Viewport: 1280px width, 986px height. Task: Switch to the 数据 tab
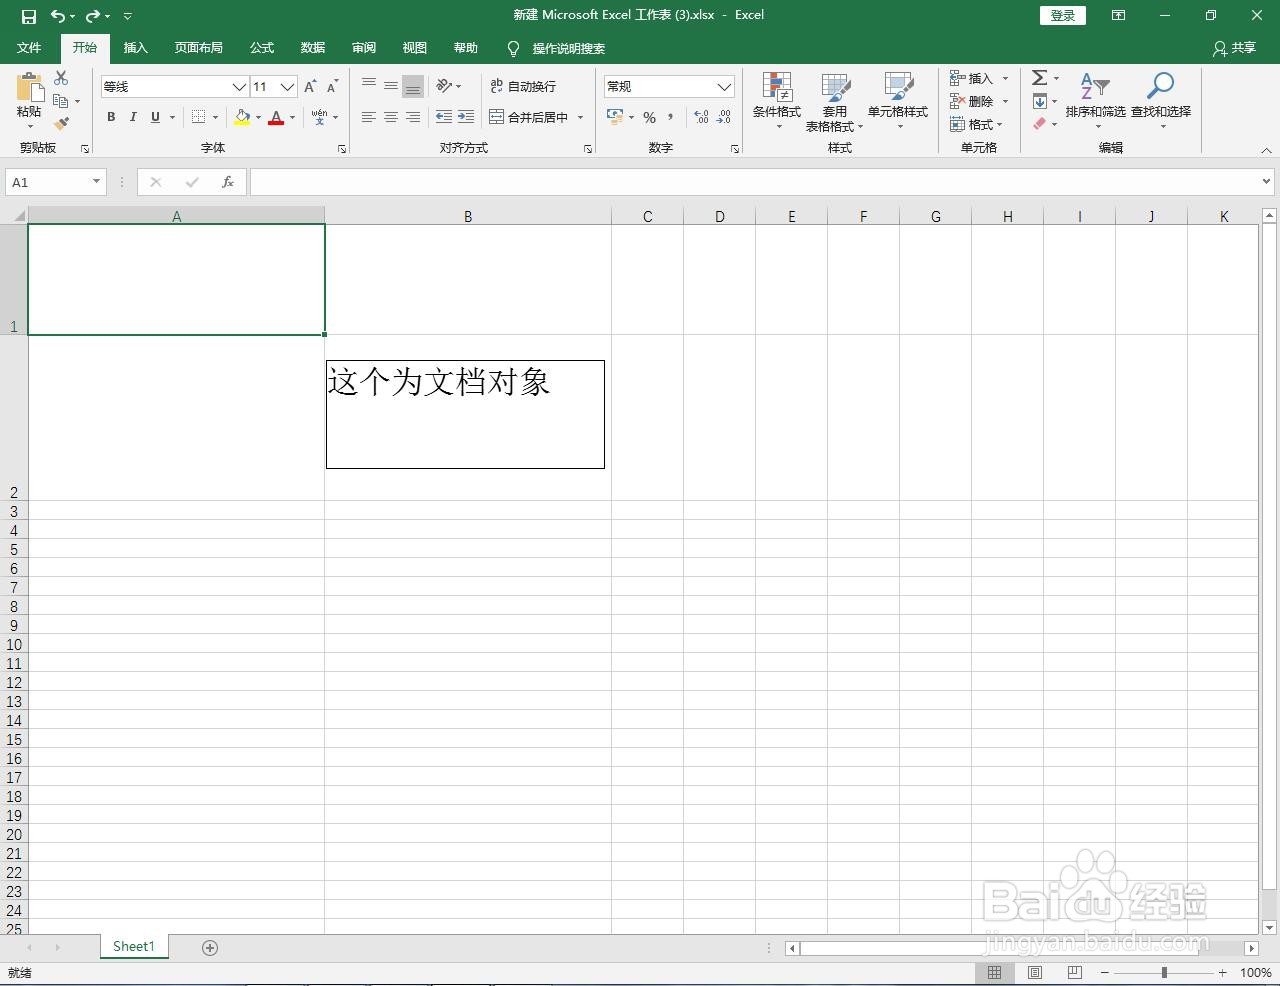pos(313,48)
